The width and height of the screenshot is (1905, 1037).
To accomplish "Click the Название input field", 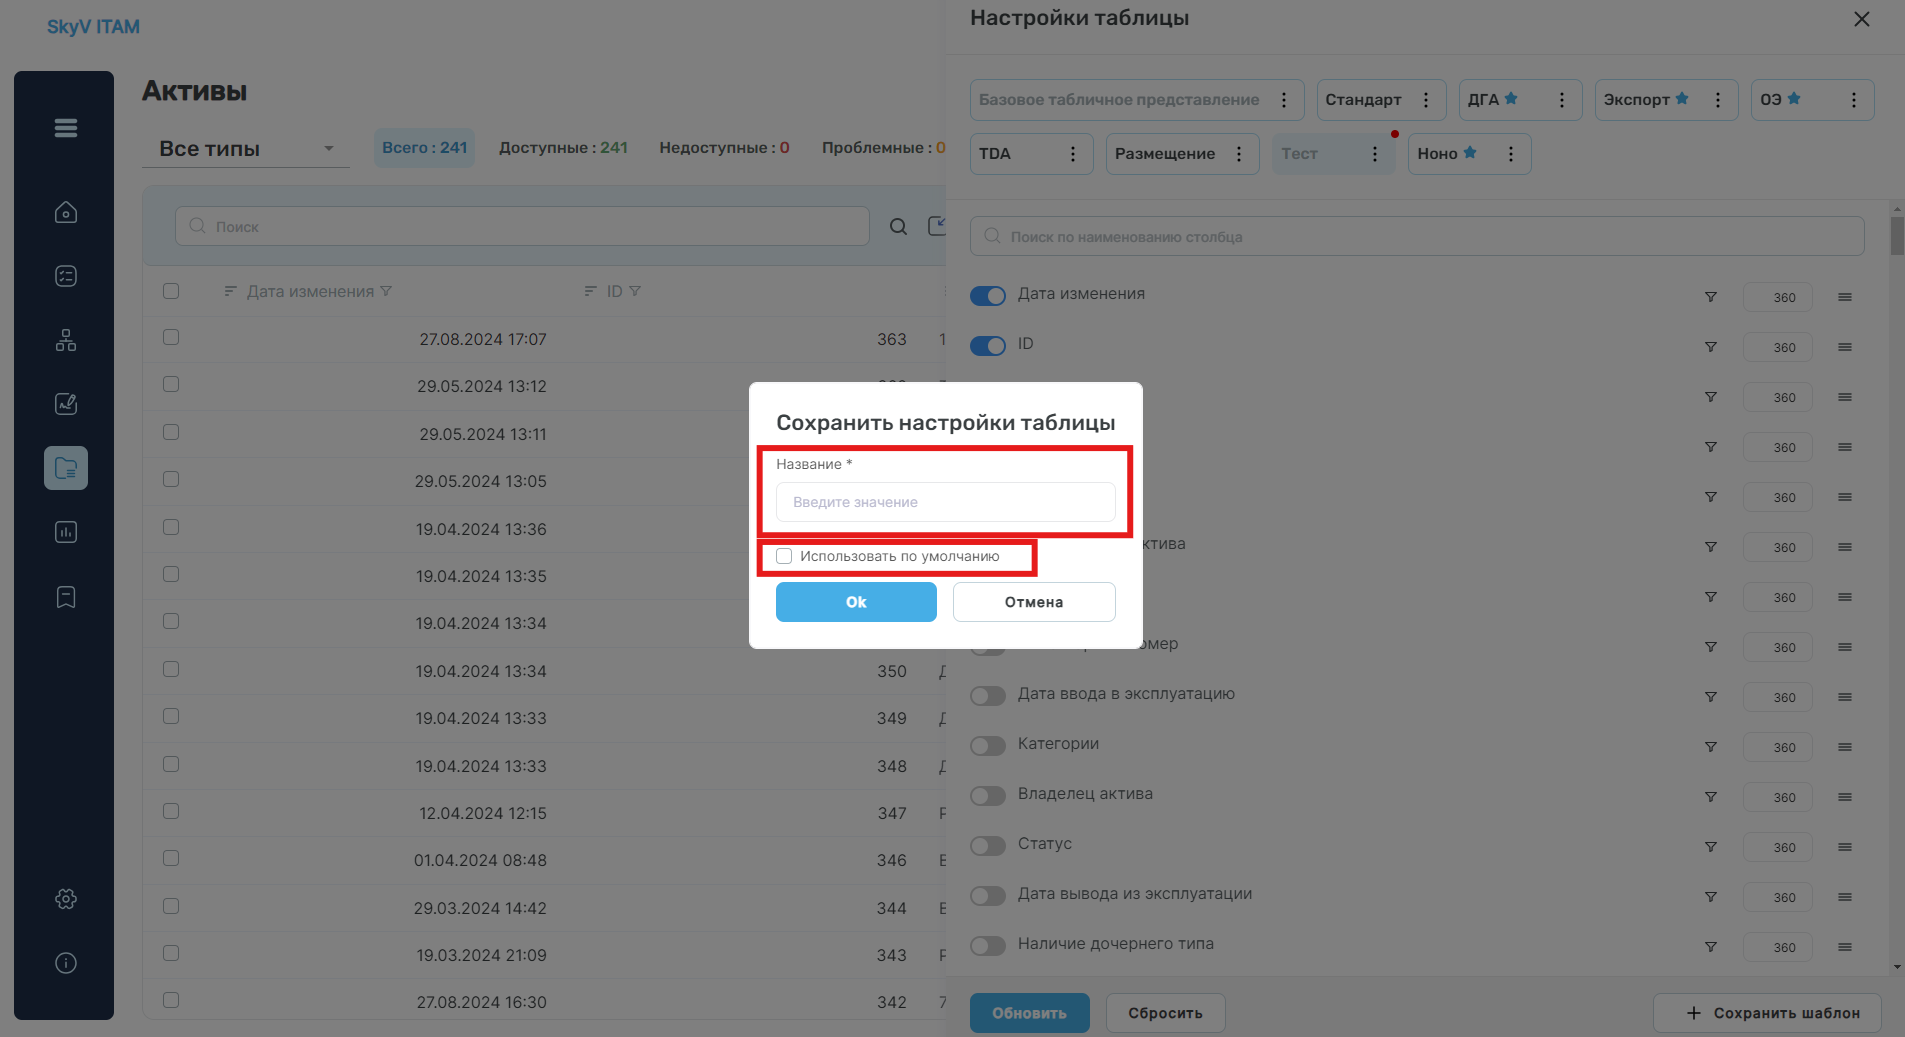I will 946,502.
